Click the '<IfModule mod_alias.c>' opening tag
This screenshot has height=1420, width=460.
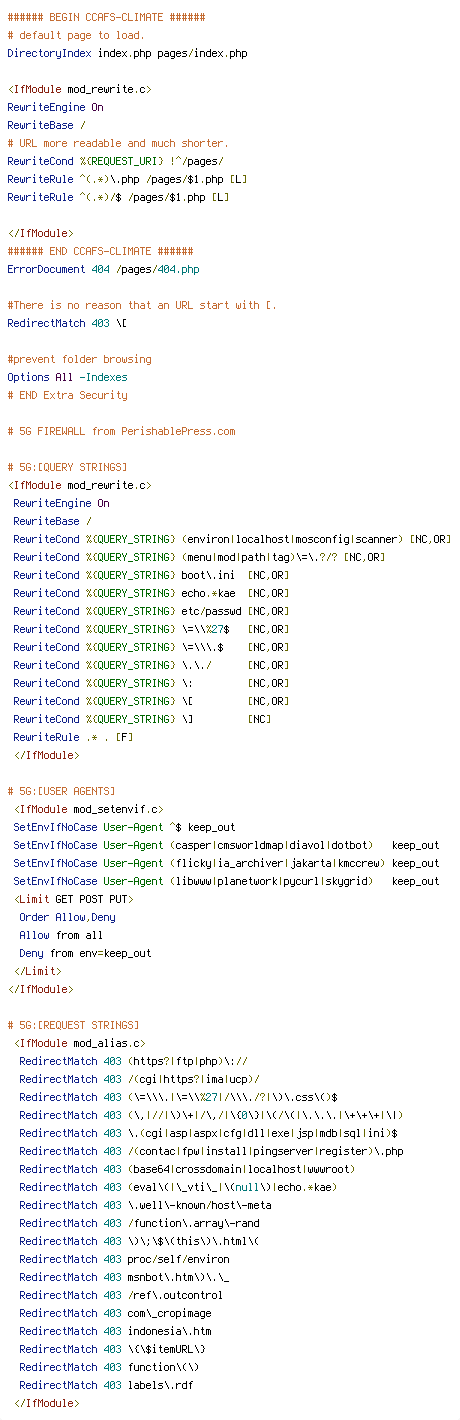[x=79, y=1043]
